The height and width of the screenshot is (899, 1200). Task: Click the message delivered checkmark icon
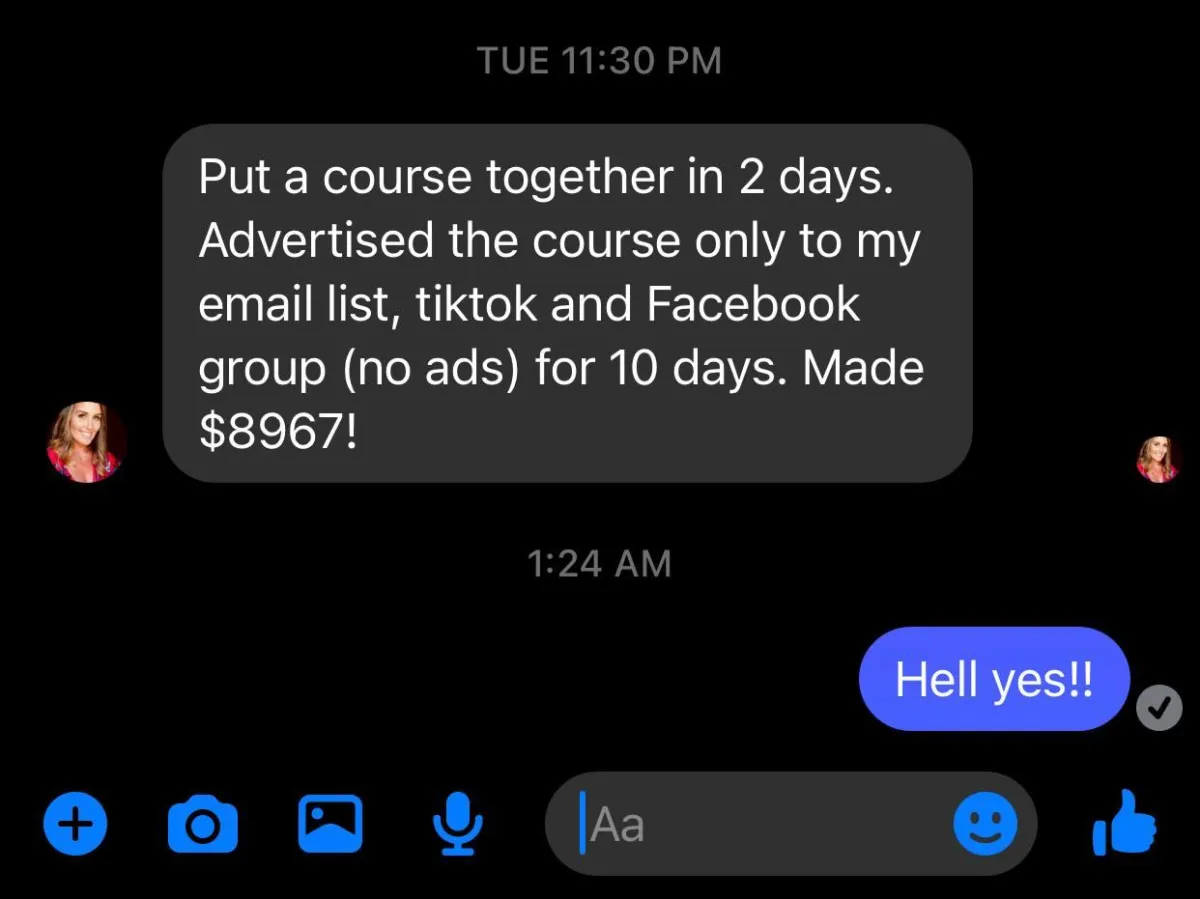pos(1159,709)
